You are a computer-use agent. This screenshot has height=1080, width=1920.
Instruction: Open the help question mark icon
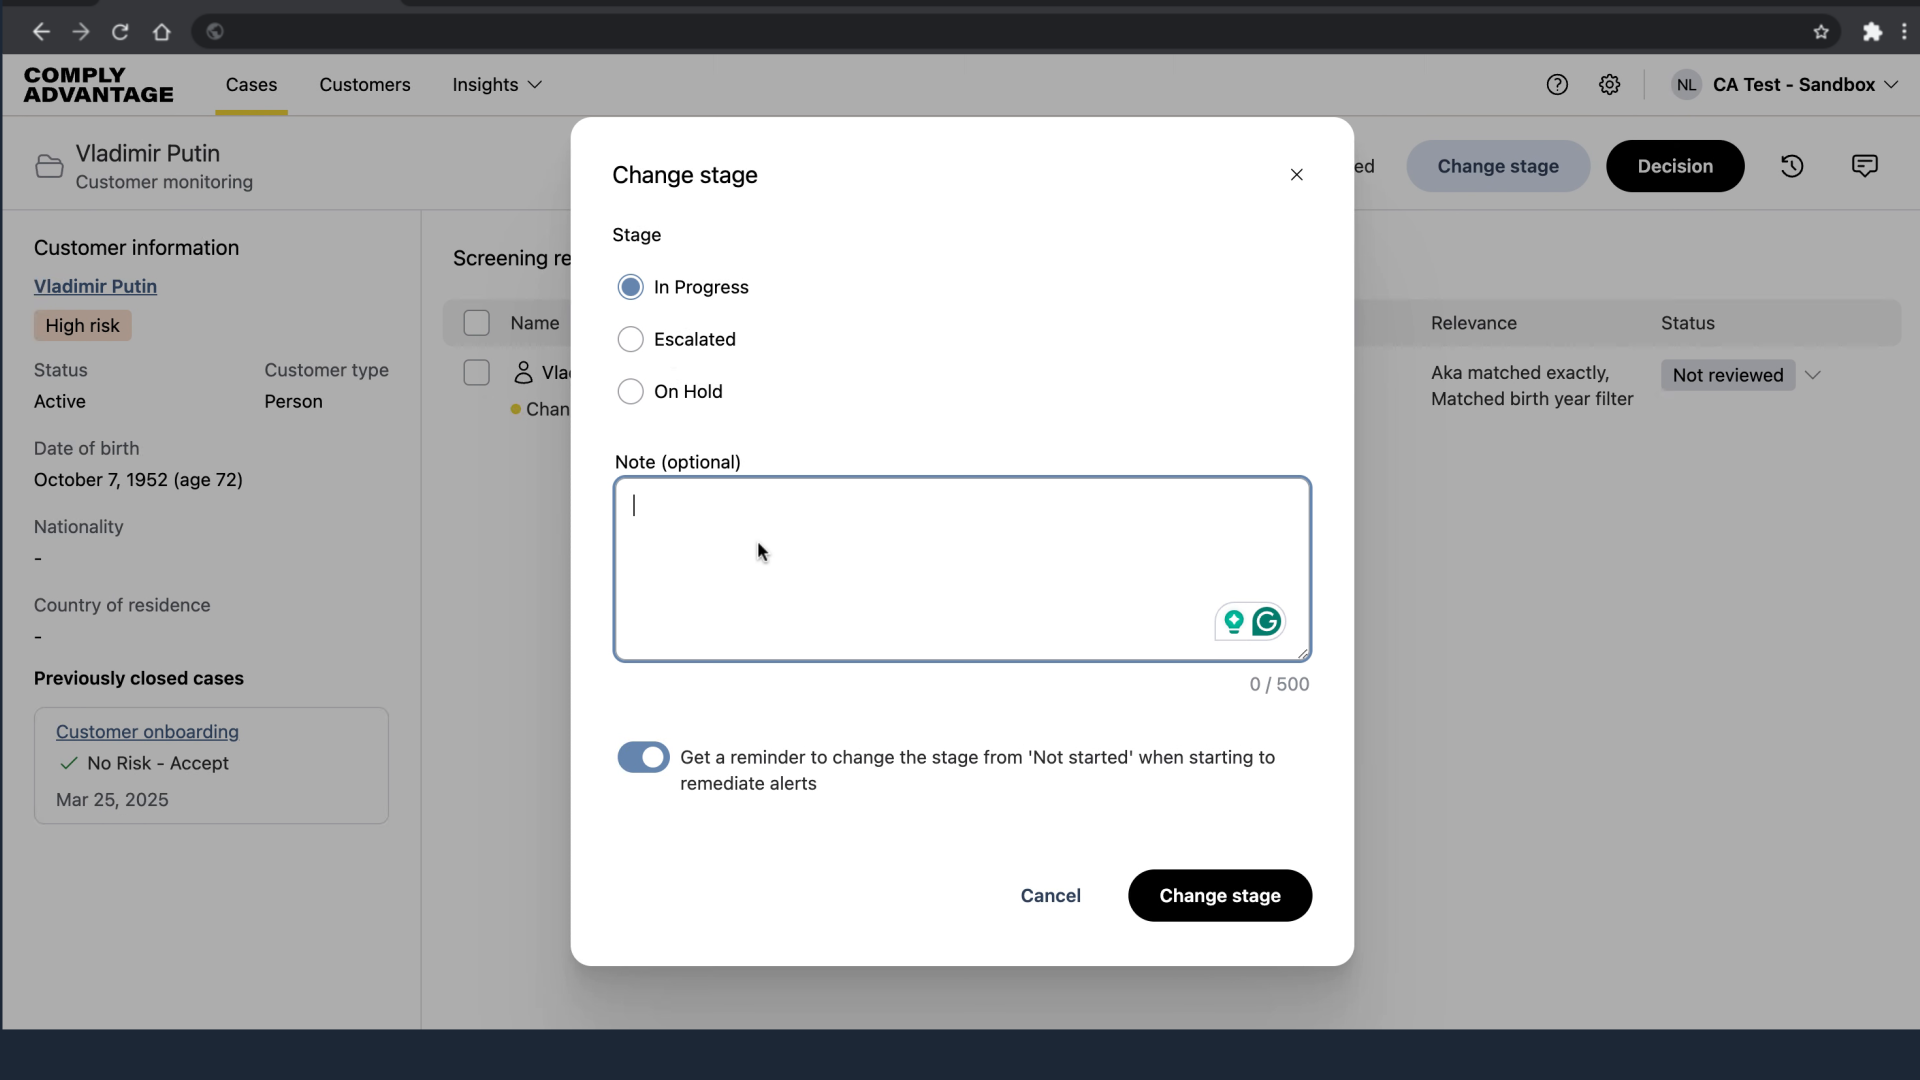pos(1557,85)
